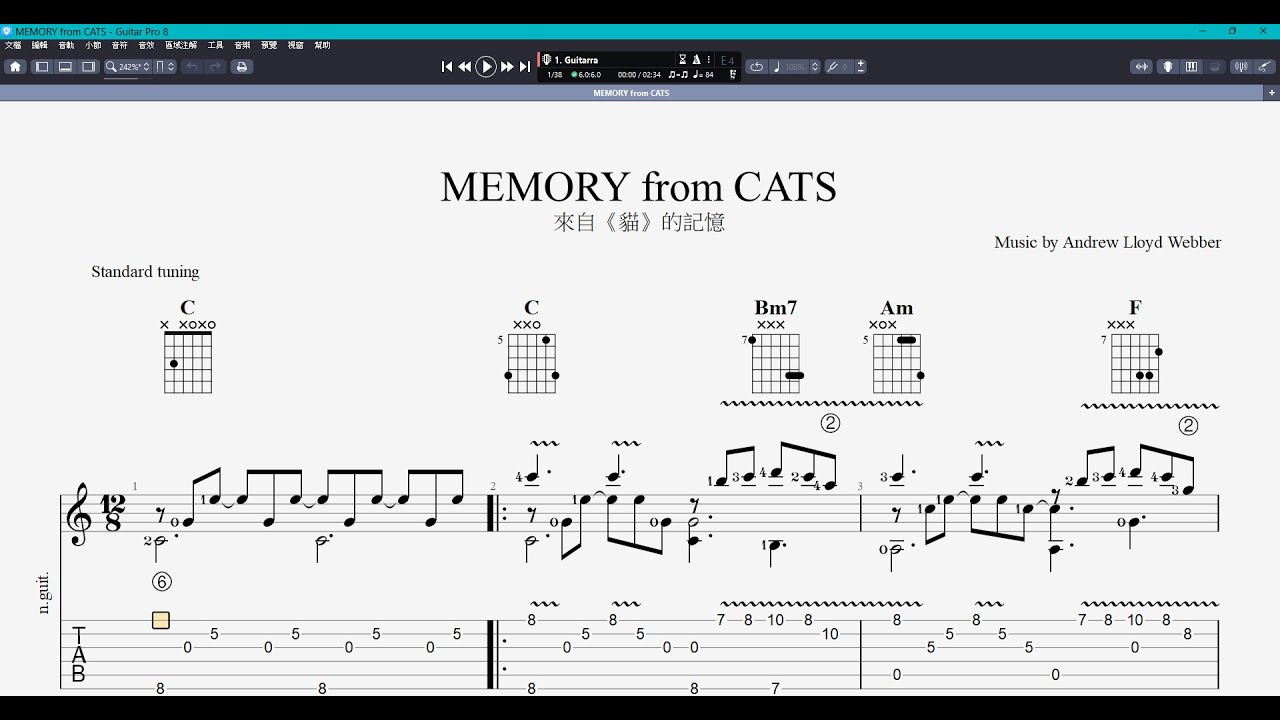Open the 視窗 (Window) menu
This screenshot has height=720, width=1280.
point(296,45)
